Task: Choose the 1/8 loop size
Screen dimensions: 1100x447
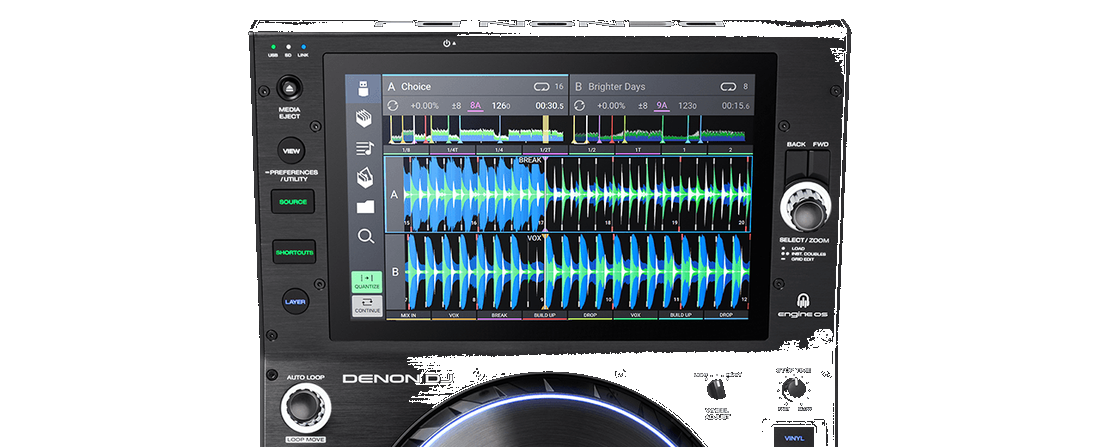Action: click(x=407, y=150)
